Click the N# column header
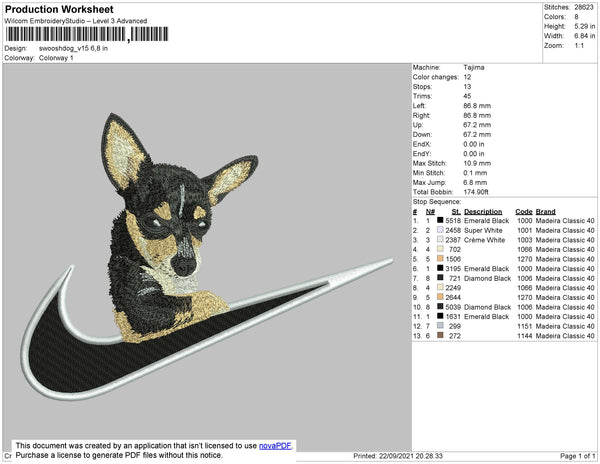Viewport: 600px width, 464px height. pos(430,212)
